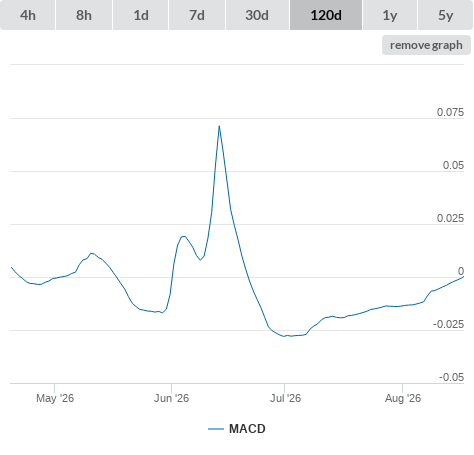Click the MACD peak in mid June
The height and width of the screenshot is (455, 474).
219,126
